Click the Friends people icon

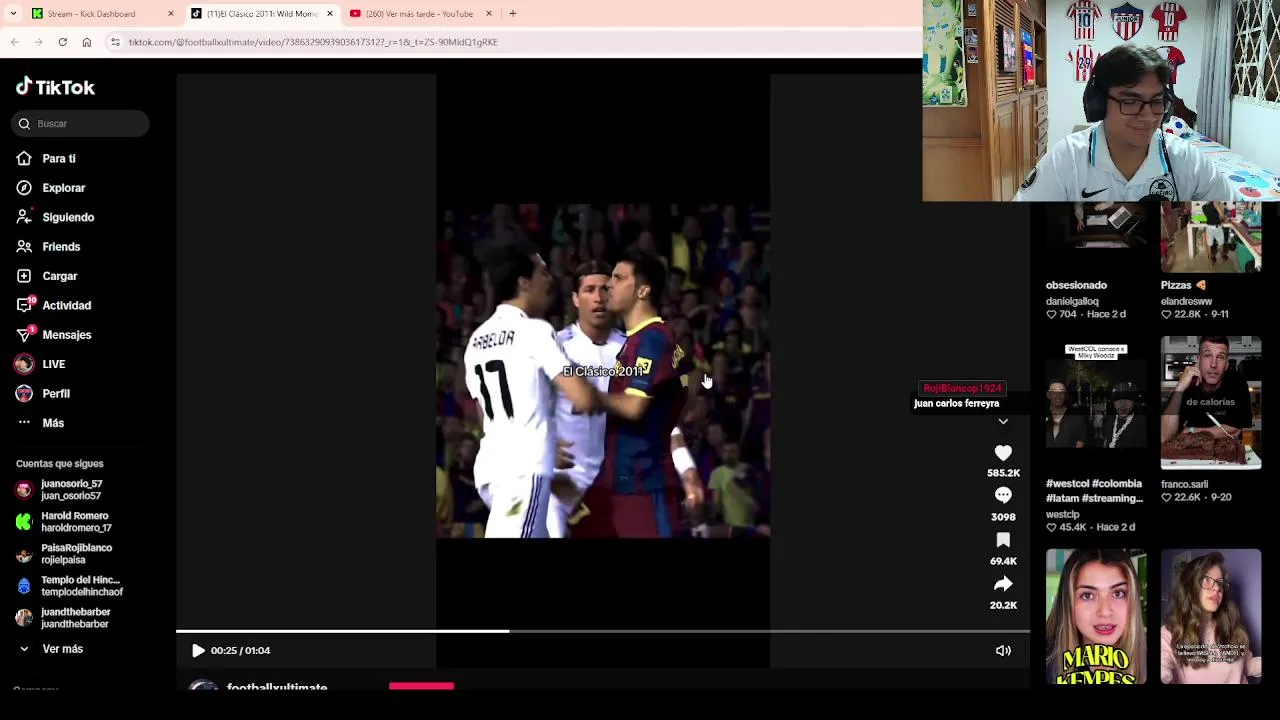(x=24, y=247)
